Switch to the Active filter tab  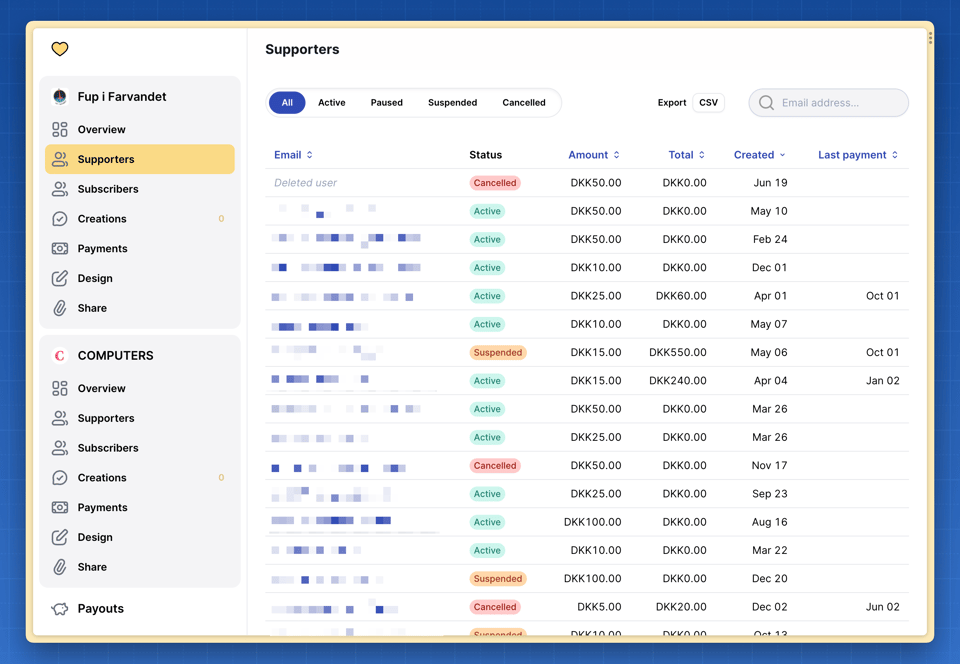(331, 103)
